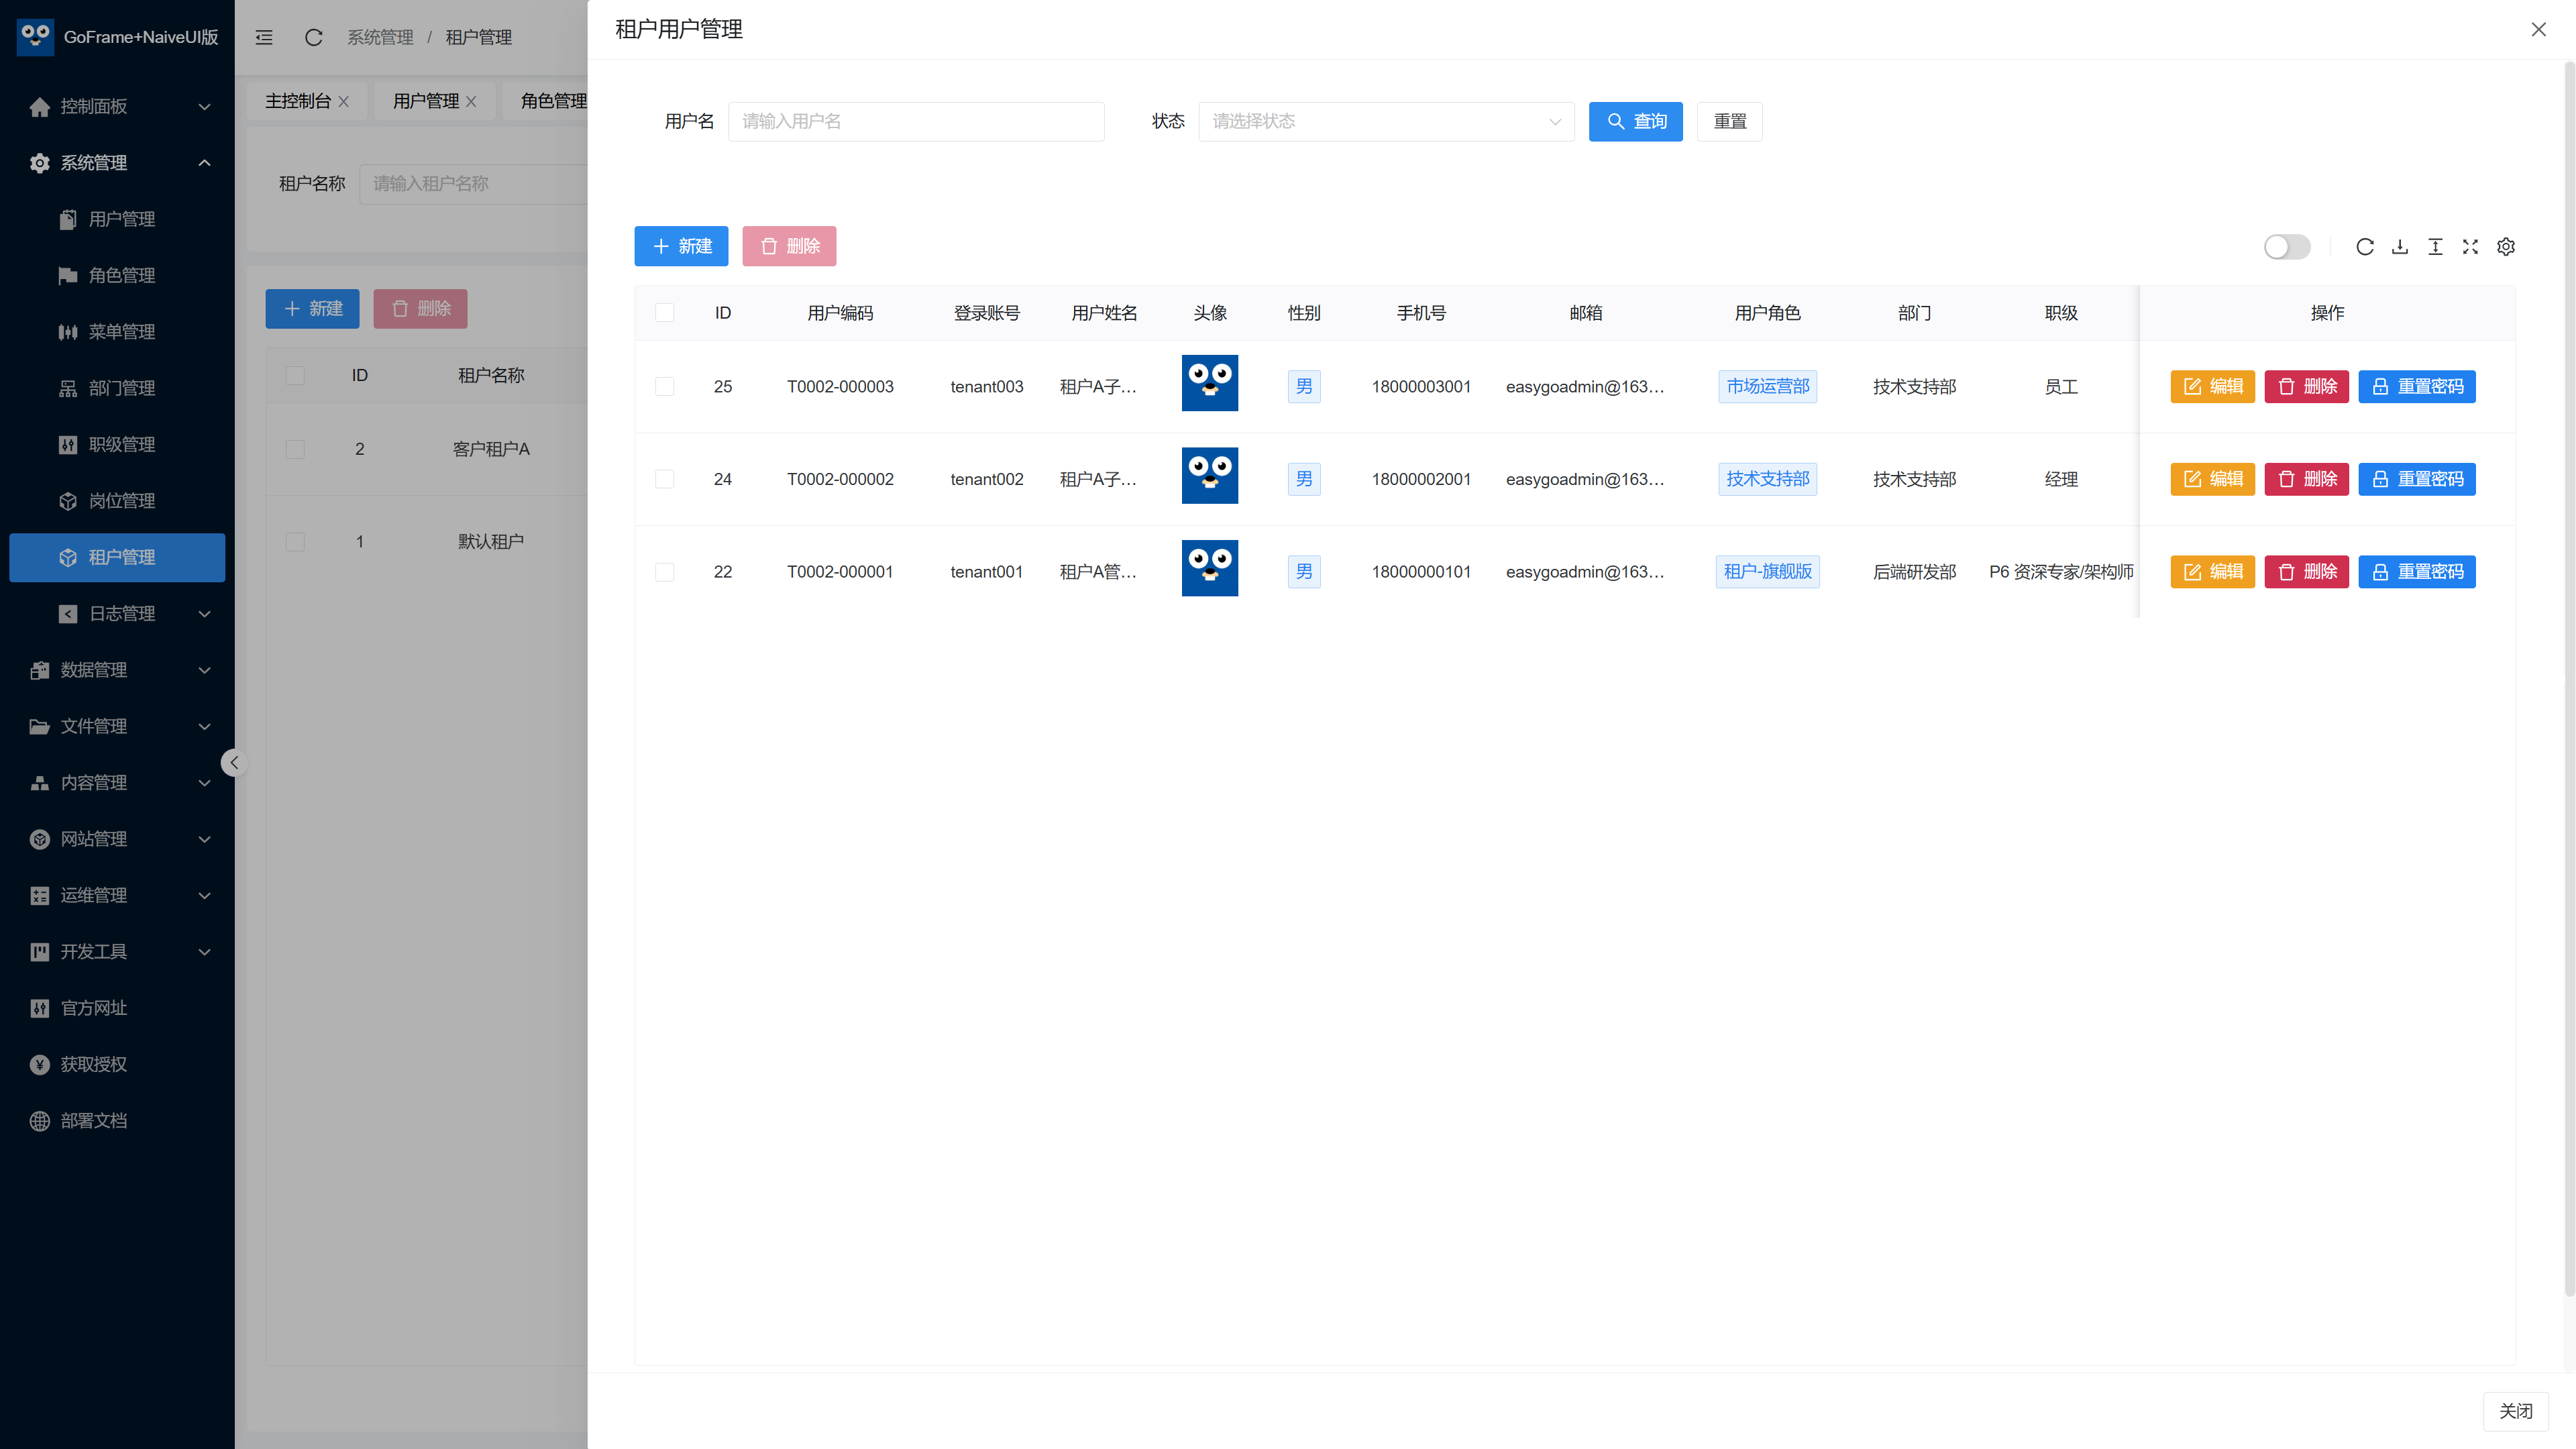Select the checkbox for user ID 24
Image resolution: width=2576 pixels, height=1449 pixels.
[664, 479]
